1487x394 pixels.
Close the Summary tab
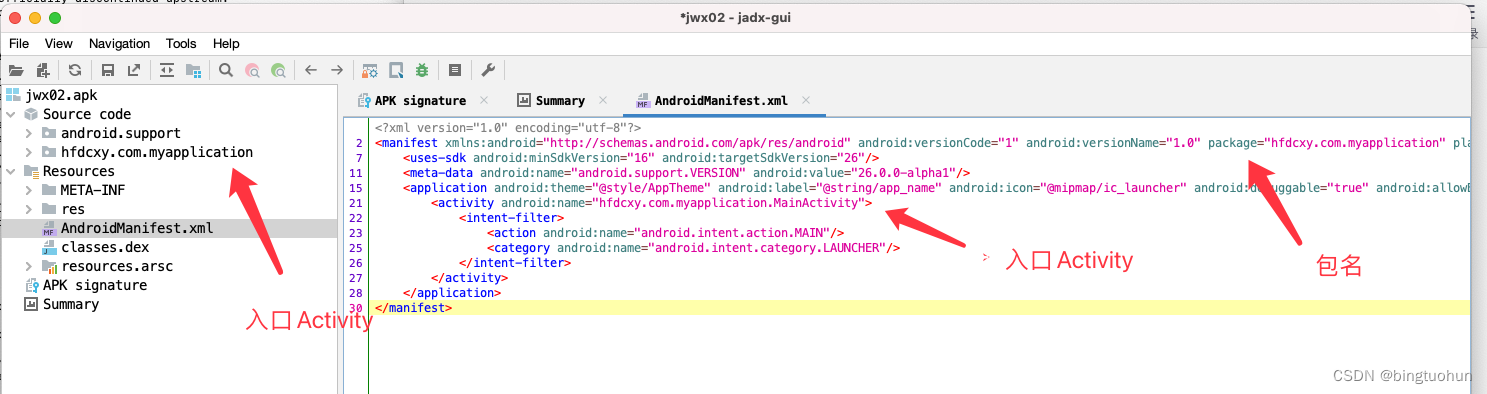click(603, 100)
